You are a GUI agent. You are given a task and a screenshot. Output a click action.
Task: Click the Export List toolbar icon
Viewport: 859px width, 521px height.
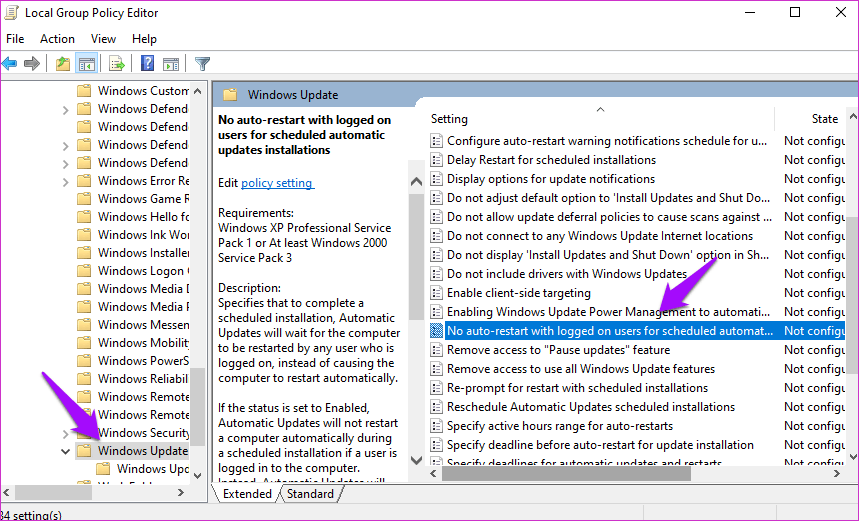click(x=117, y=64)
